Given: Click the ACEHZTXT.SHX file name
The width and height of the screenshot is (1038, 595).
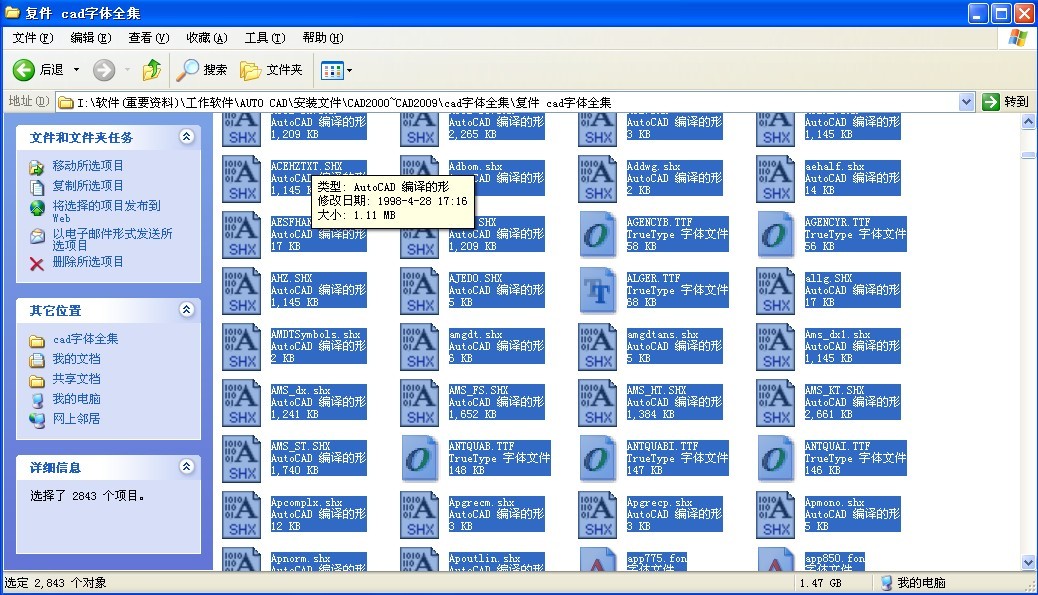Looking at the screenshot, I should [x=307, y=166].
